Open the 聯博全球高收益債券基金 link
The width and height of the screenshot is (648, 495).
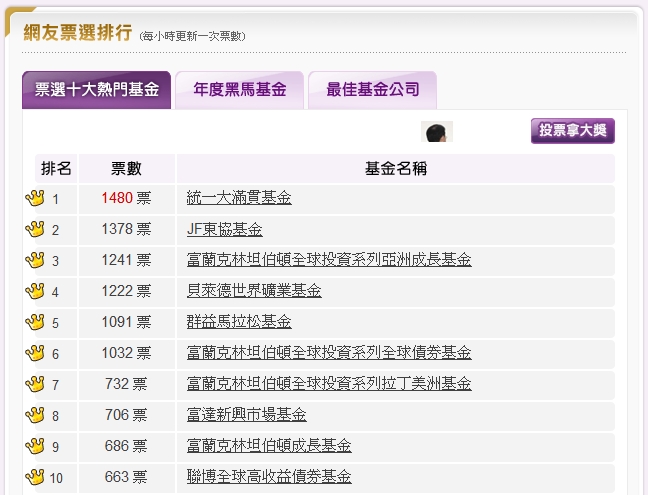[x=269, y=476]
